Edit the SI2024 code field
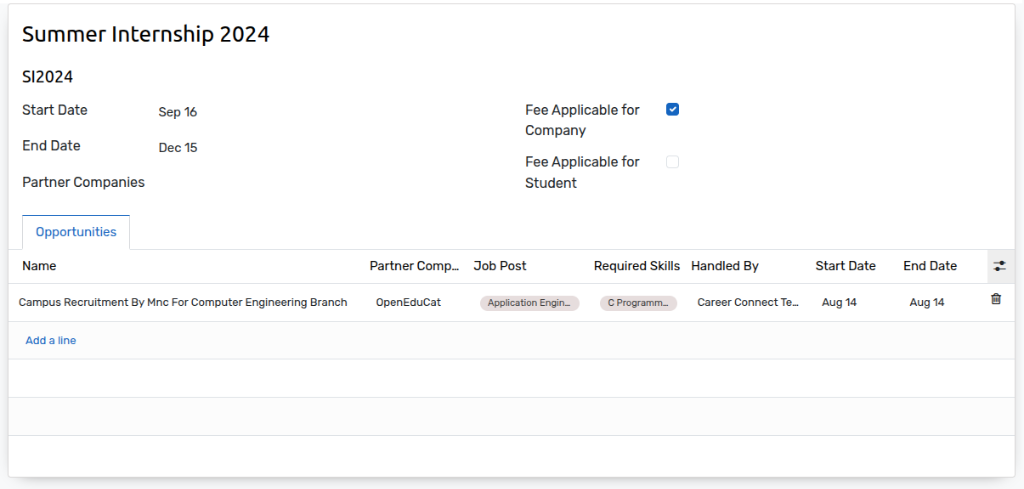This screenshot has height=489, width=1024. coord(48,77)
